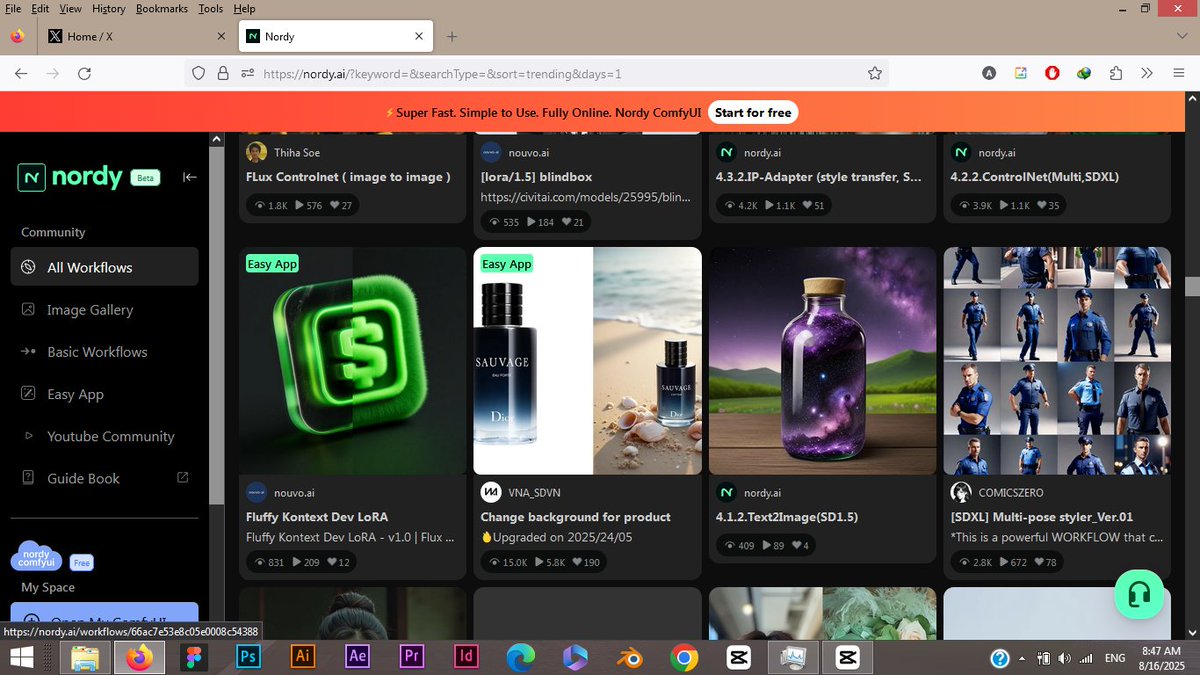Click the tracking protection shield icon
This screenshot has width=1200, height=675.
pos(198,73)
